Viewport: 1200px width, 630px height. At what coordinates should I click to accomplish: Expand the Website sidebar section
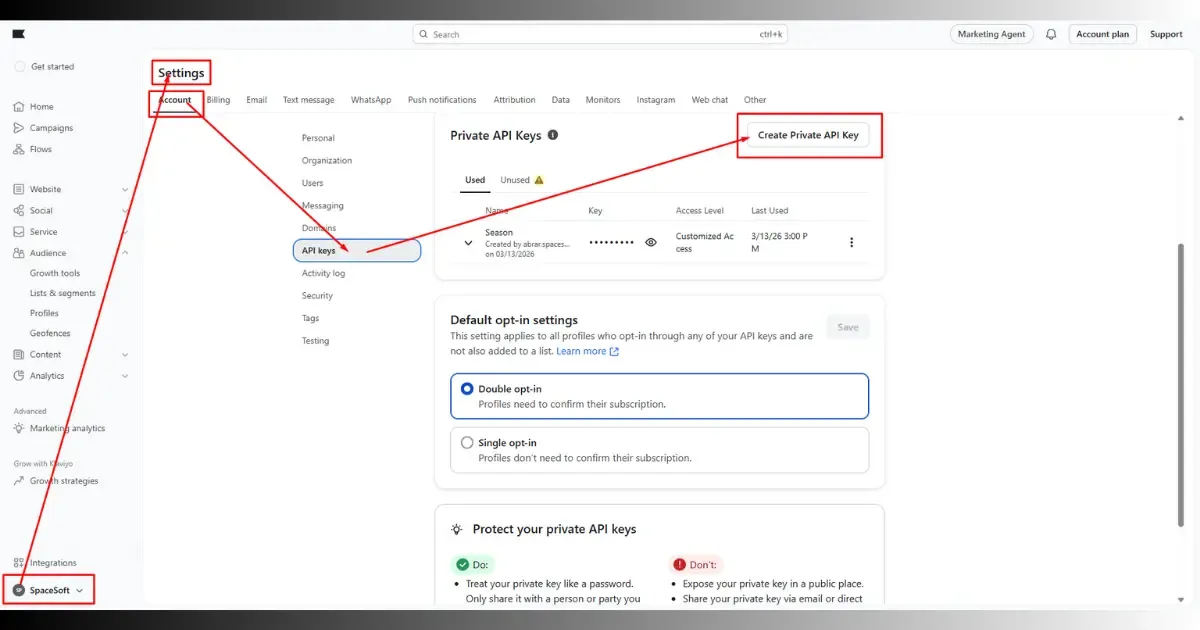125,189
